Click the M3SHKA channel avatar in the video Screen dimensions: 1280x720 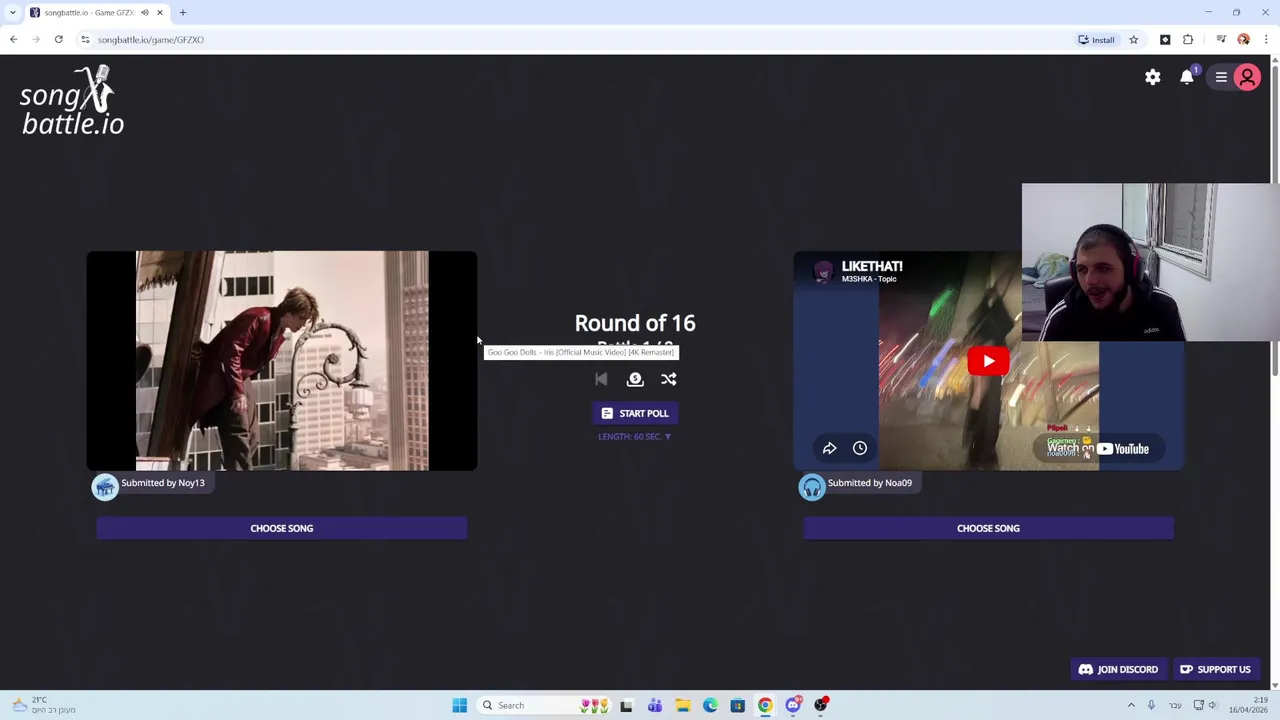point(822,272)
